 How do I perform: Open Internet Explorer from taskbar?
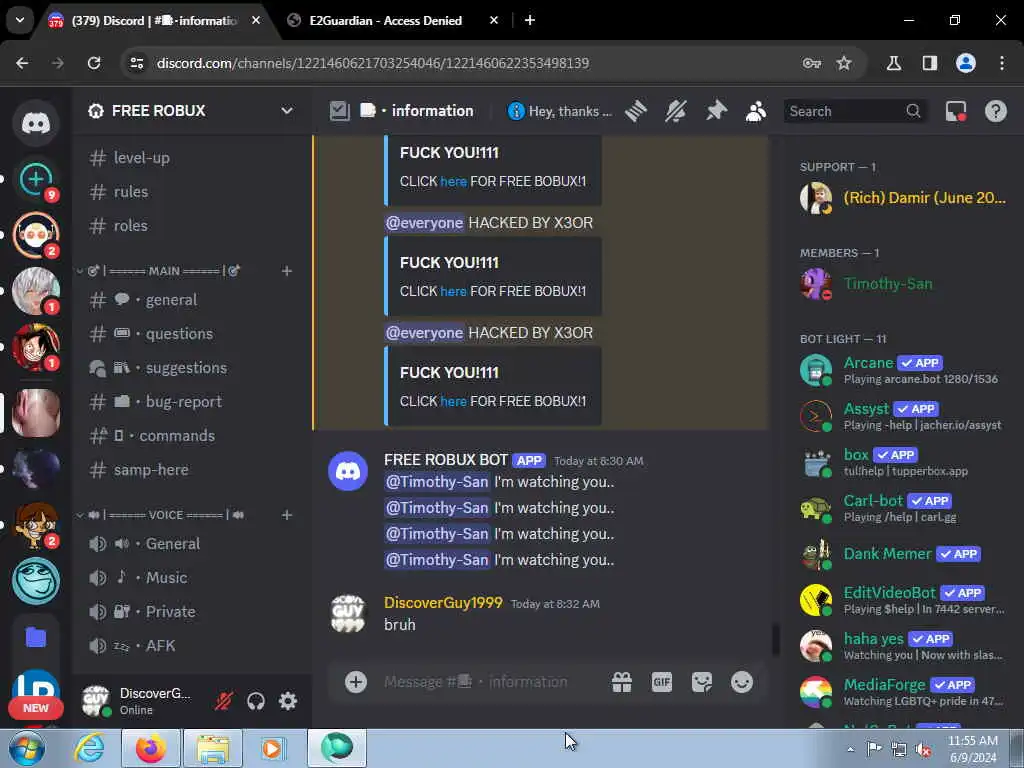[x=89, y=748]
